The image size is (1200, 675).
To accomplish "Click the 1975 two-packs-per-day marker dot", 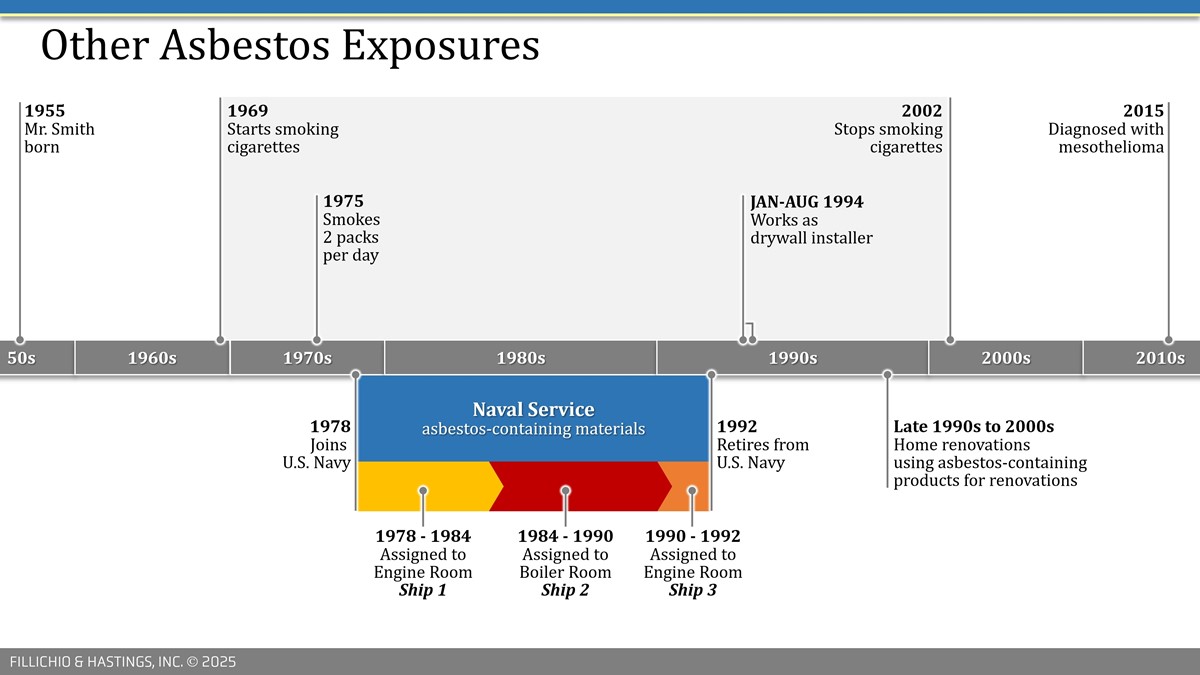I will pyautogui.click(x=316, y=340).
